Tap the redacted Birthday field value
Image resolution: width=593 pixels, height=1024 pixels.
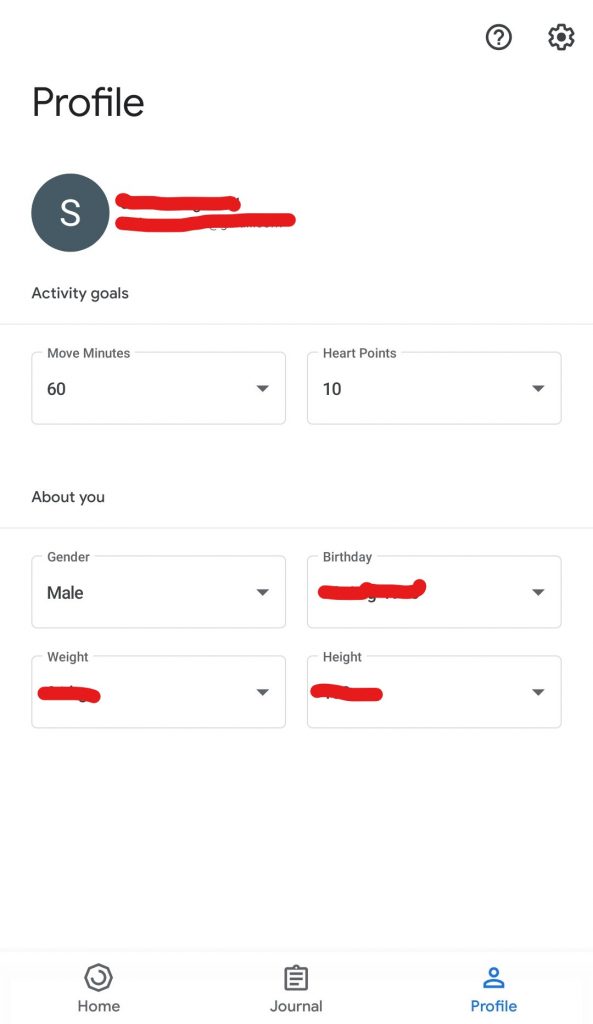pyautogui.click(x=372, y=590)
